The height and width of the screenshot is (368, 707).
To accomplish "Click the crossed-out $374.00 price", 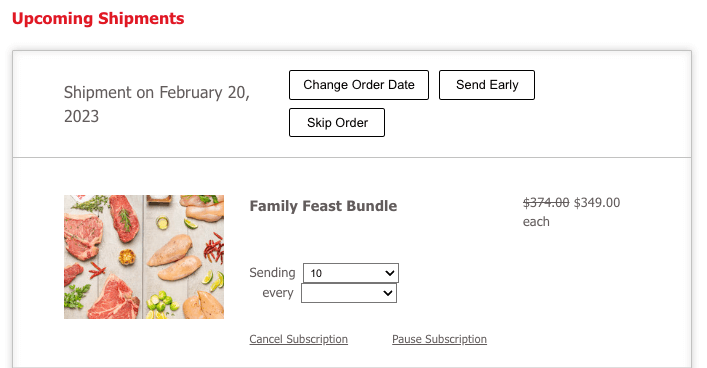I will coord(546,202).
